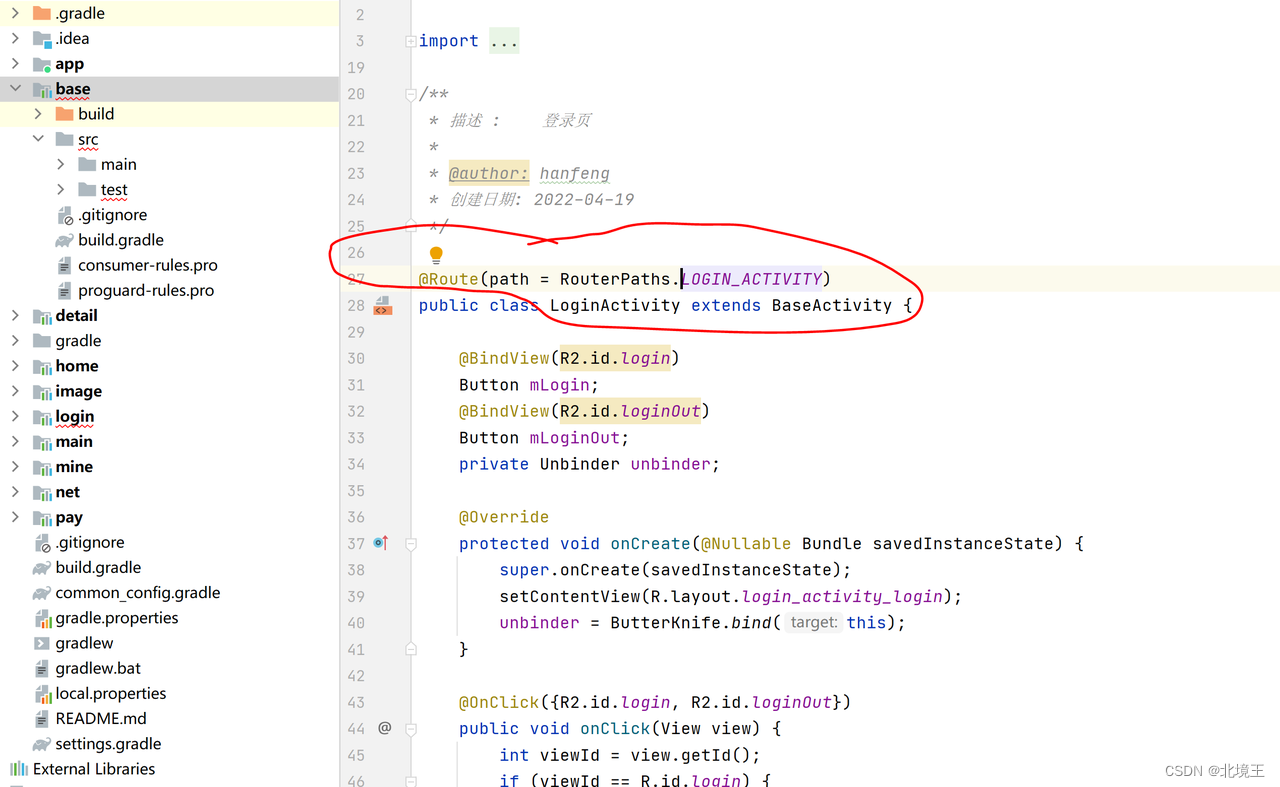The image size is (1280, 787).
Task: Expand the mine module
Action: pos(15,467)
